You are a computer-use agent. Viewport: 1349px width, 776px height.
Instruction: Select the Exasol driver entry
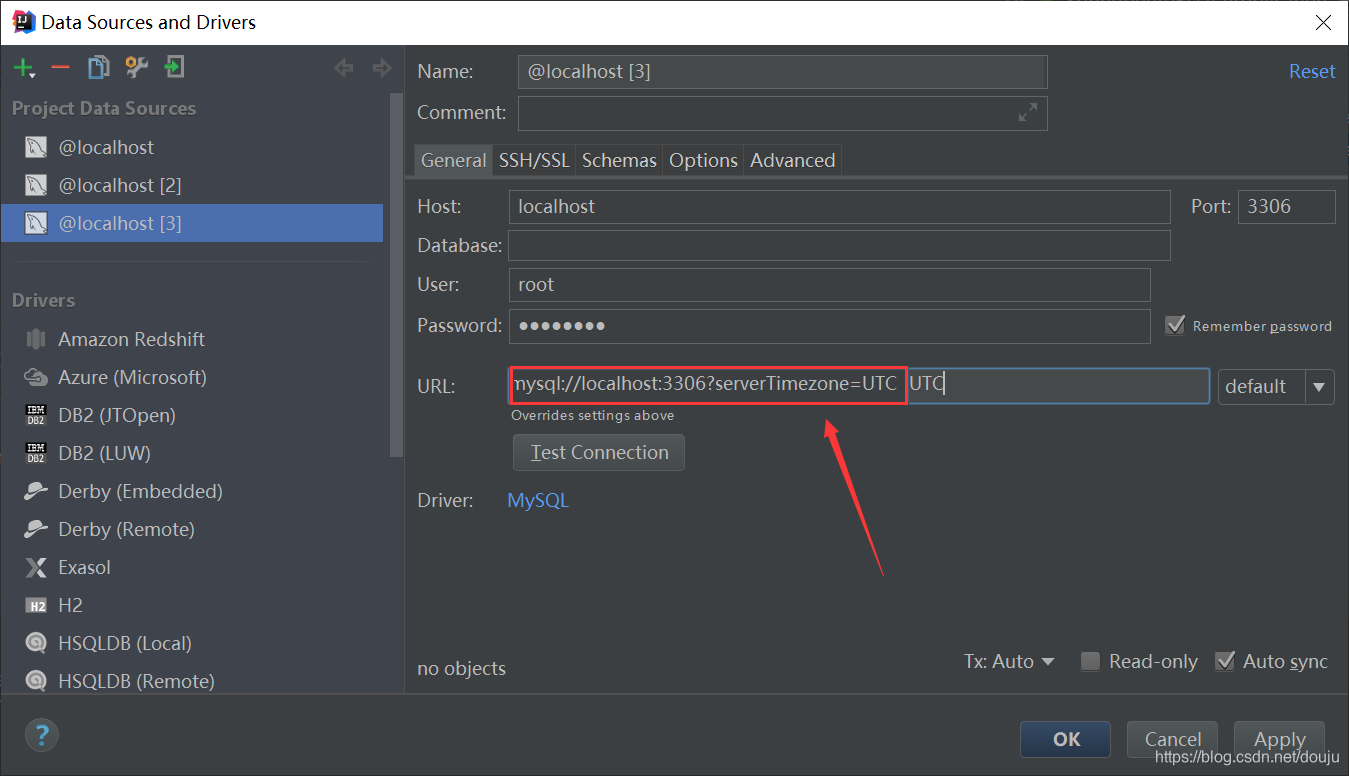point(192,567)
